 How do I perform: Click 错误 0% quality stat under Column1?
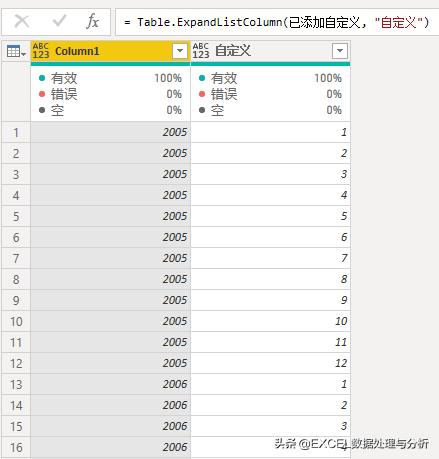click(x=110, y=94)
